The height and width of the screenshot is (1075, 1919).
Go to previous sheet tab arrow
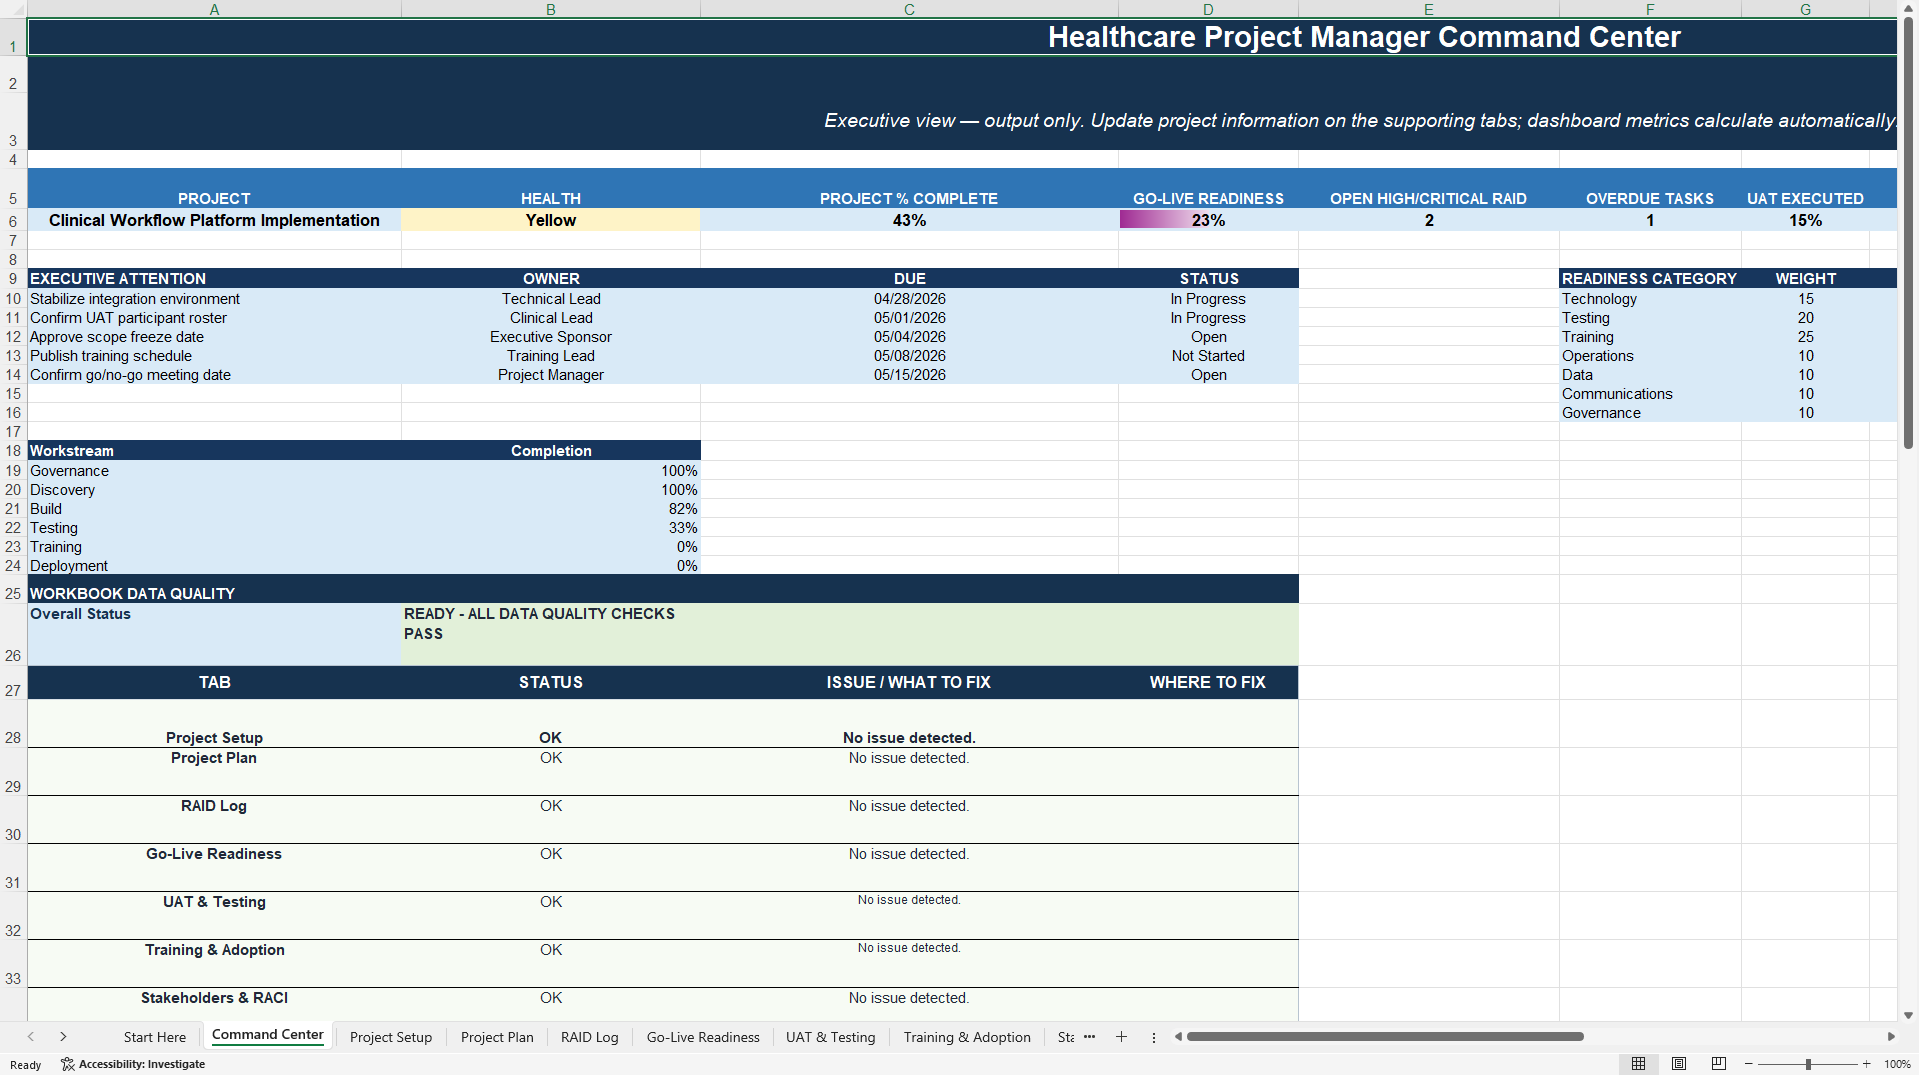point(31,1037)
